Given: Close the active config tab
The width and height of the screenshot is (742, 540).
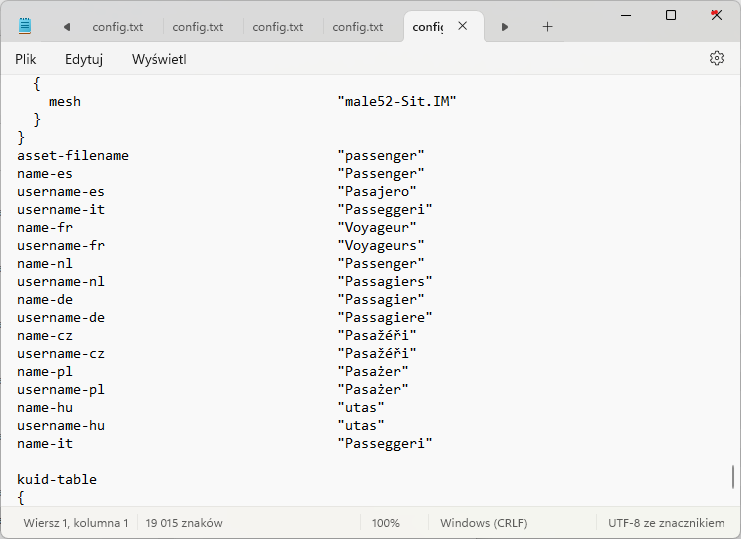Looking at the screenshot, I should [x=462, y=27].
